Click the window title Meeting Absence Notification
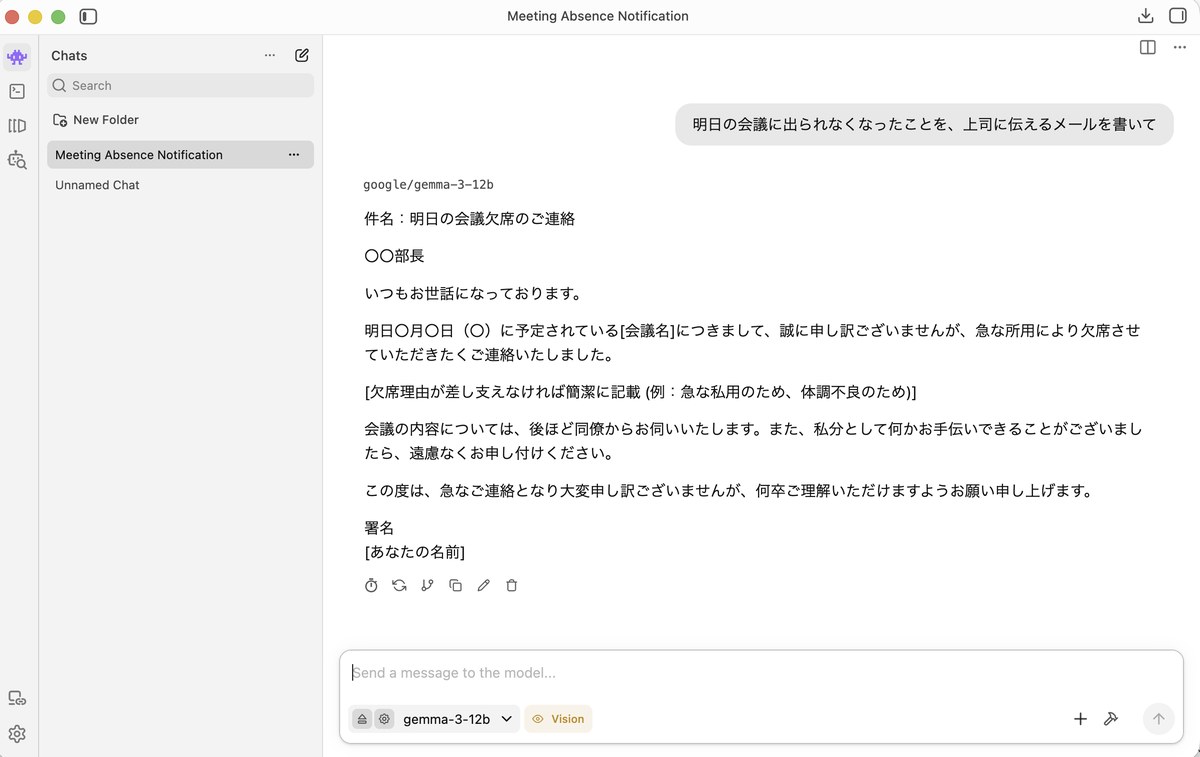The width and height of the screenshot is (1200, 757). click(598, 16)
